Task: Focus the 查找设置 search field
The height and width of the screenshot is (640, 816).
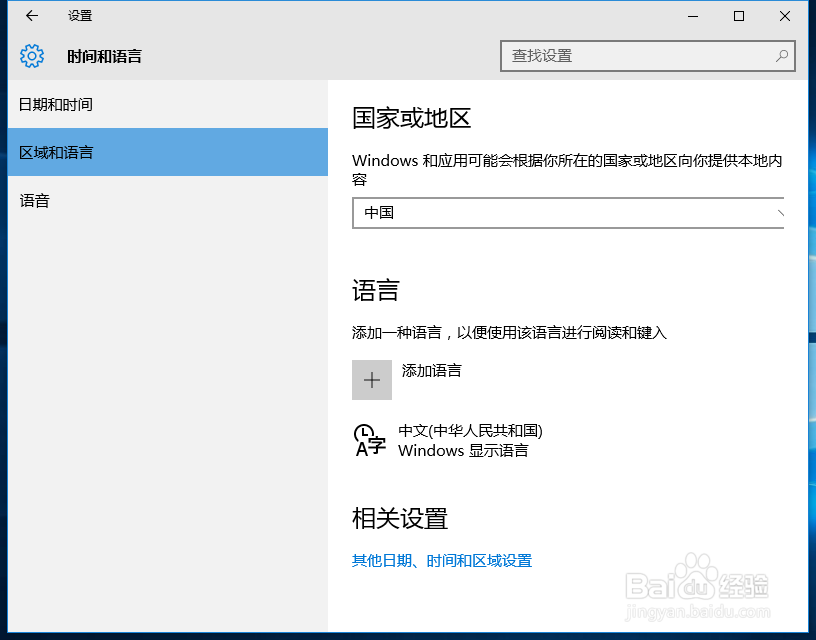Action: pos(647,56)
